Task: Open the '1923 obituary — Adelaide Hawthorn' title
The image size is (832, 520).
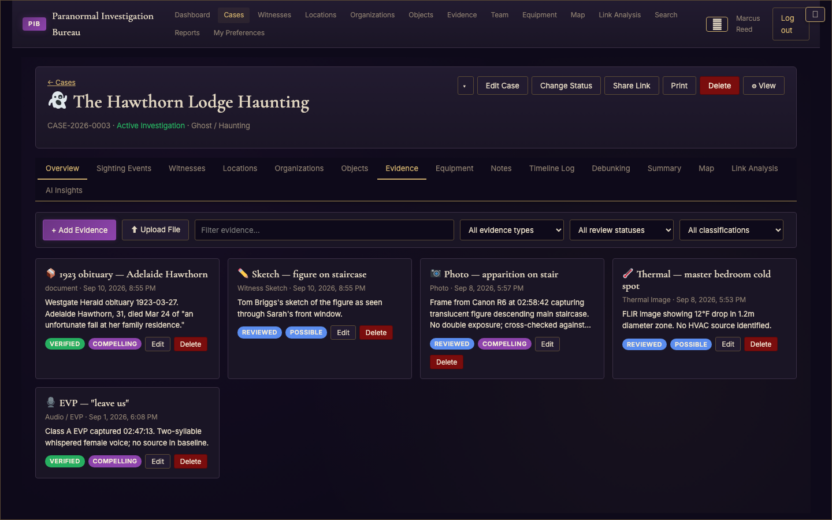Action: coord(133,274)
